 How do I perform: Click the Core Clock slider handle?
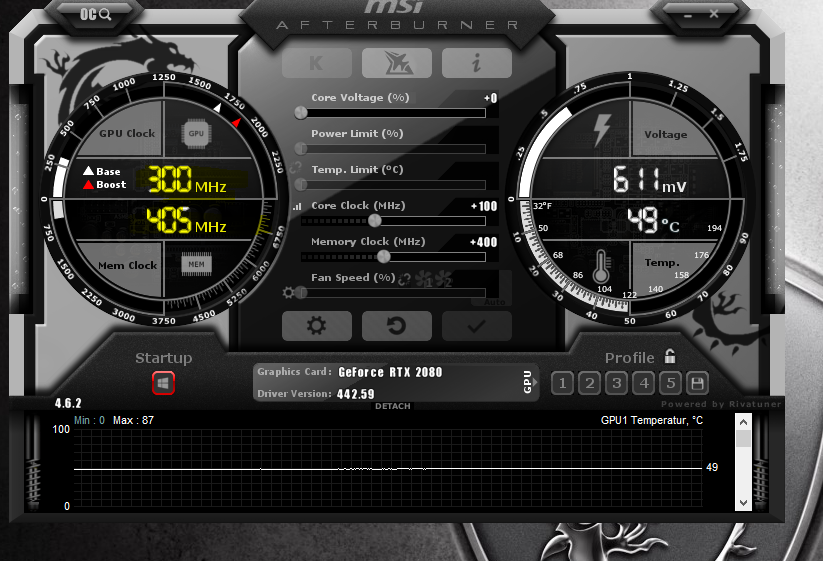point(374,220)
